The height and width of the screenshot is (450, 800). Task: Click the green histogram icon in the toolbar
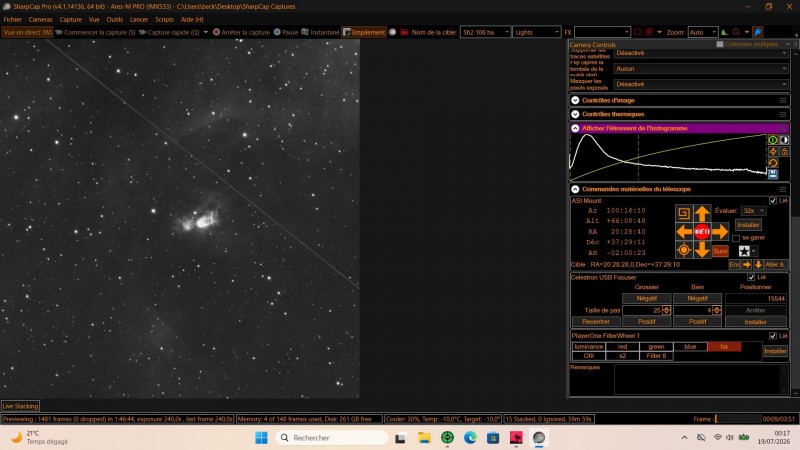[724, 32]
